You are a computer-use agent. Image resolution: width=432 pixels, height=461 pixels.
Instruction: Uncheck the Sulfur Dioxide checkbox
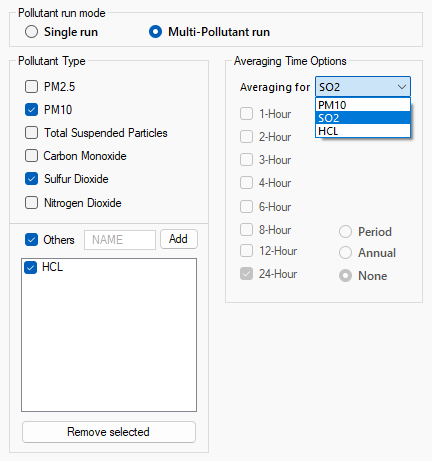click(x=31, y=179)
